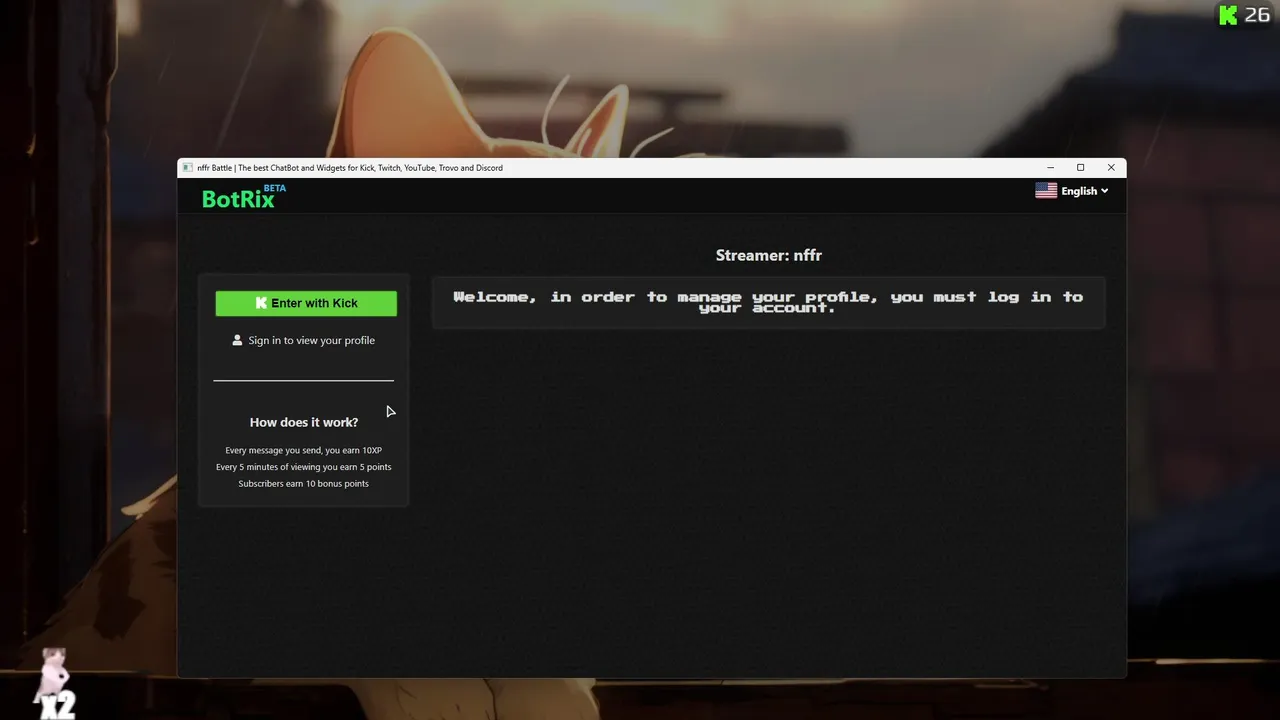Viewport: 1280px width, 720px height.
Task: Maximize the BotRix window
Action: tap(1080, 168)
